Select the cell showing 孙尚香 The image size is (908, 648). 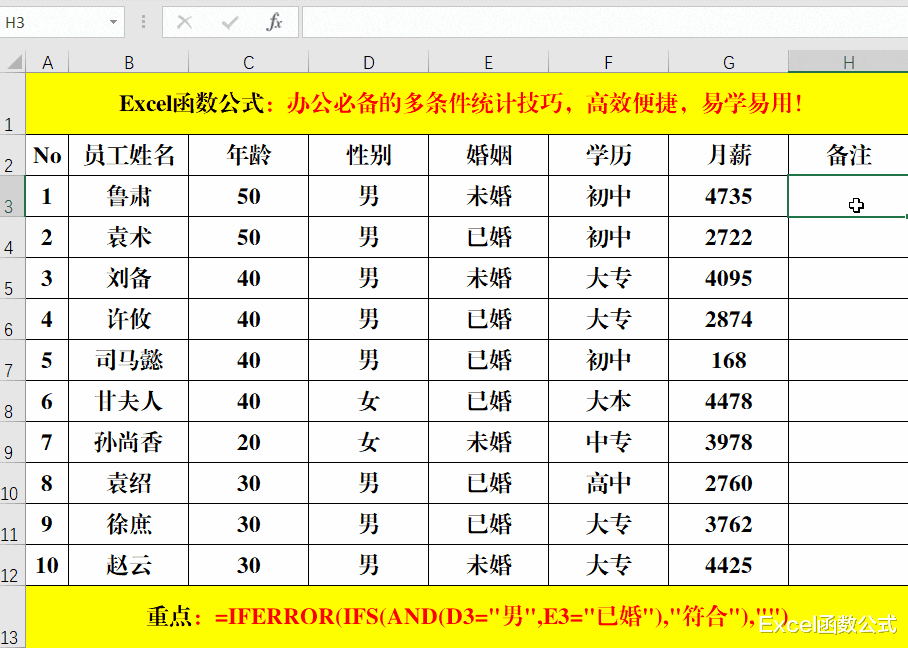[128, 442]
